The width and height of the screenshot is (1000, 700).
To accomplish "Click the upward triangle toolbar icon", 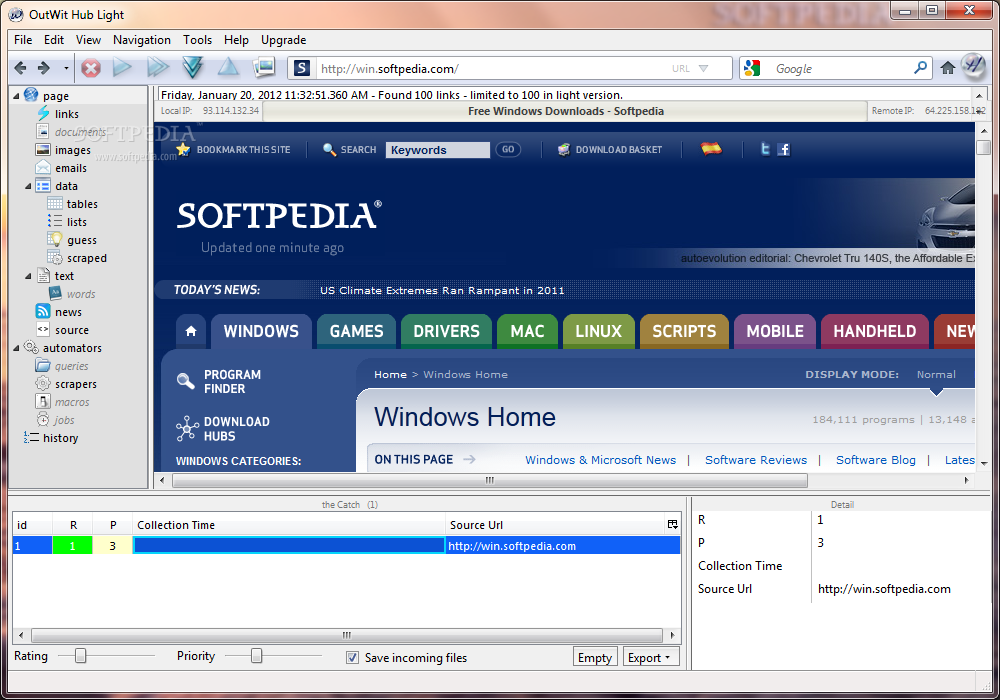I will [x=228, y=66].
